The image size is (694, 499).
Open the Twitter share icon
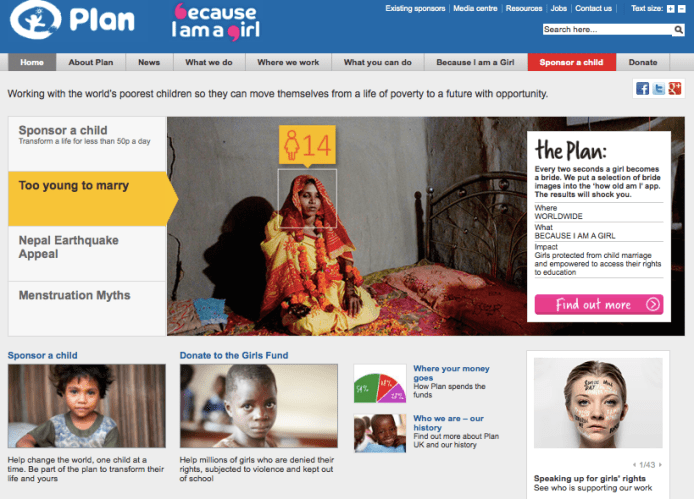point(659,89)
